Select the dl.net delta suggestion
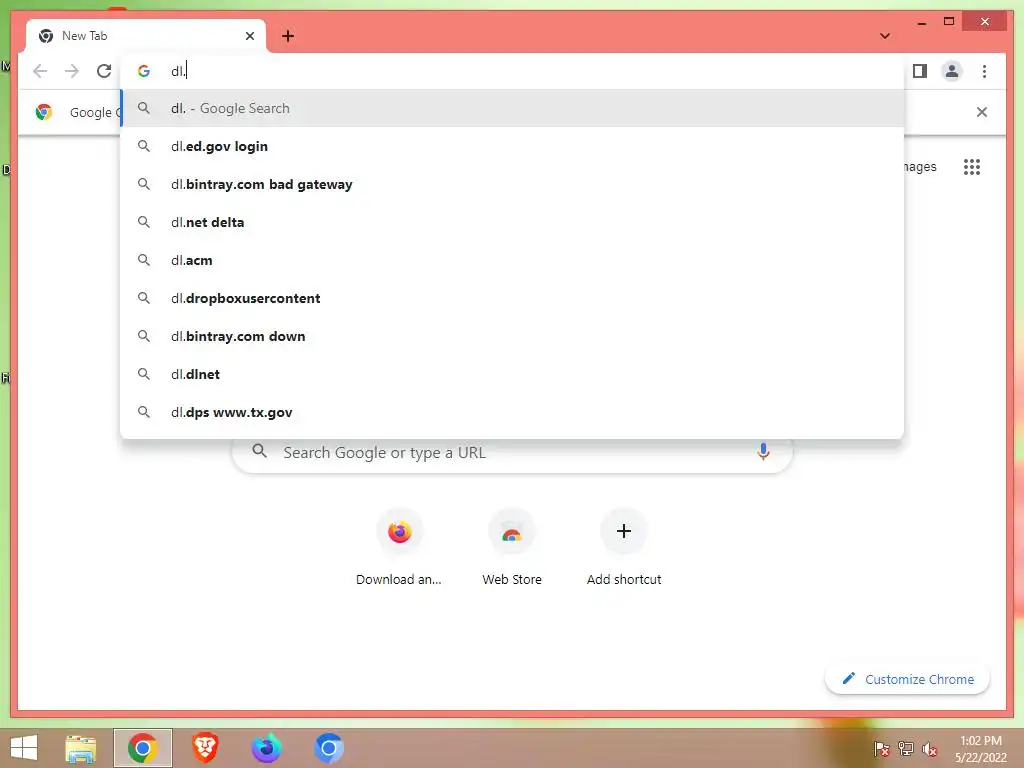Image resolution: width=1024 pixels, height=768 pixels. pyautogui.click(x=513, y=222)
